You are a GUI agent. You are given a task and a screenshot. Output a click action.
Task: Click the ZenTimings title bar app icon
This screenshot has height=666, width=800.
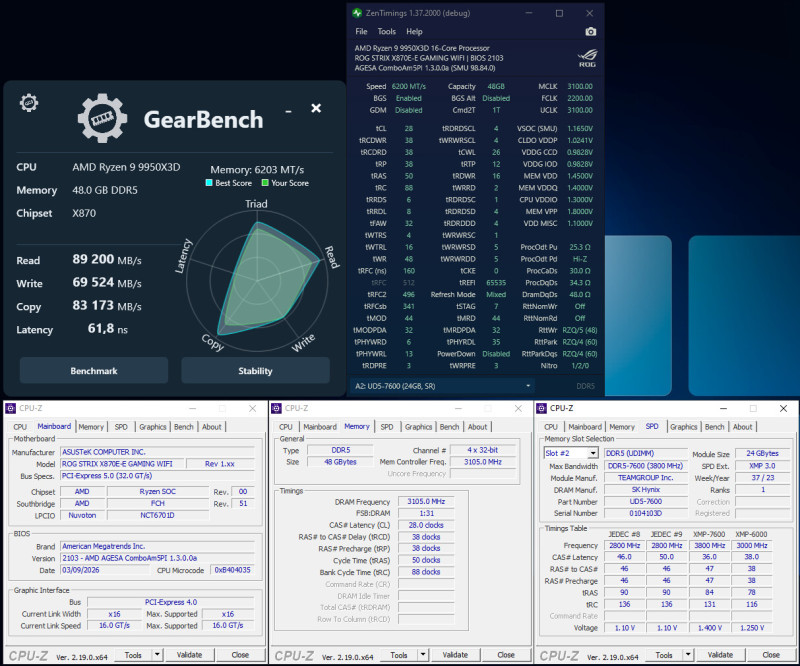357,13
